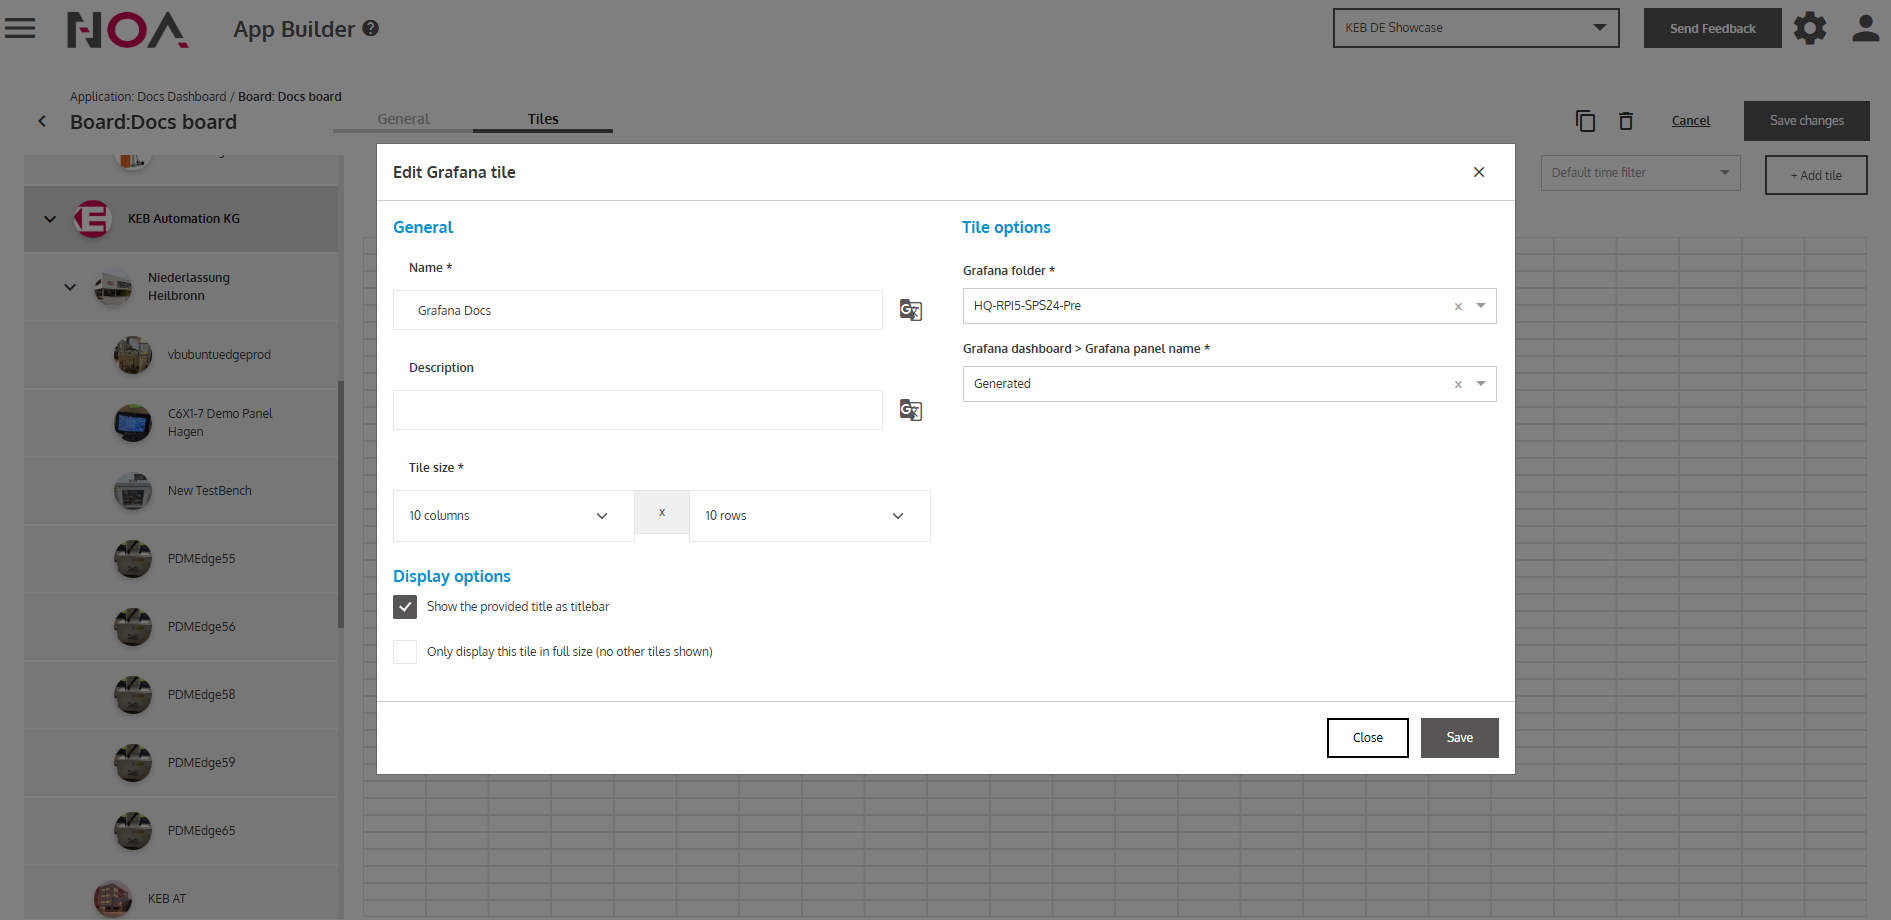This screenshot has width=1891, height=920.
Task: Open the hamburger navigation menu
Action: tap(20, 28)
